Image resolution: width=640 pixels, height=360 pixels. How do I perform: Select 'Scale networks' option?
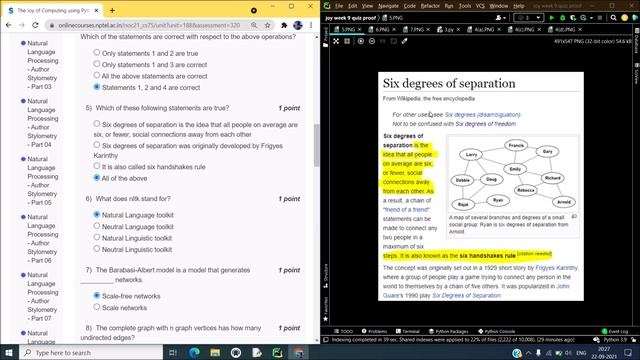97,307
